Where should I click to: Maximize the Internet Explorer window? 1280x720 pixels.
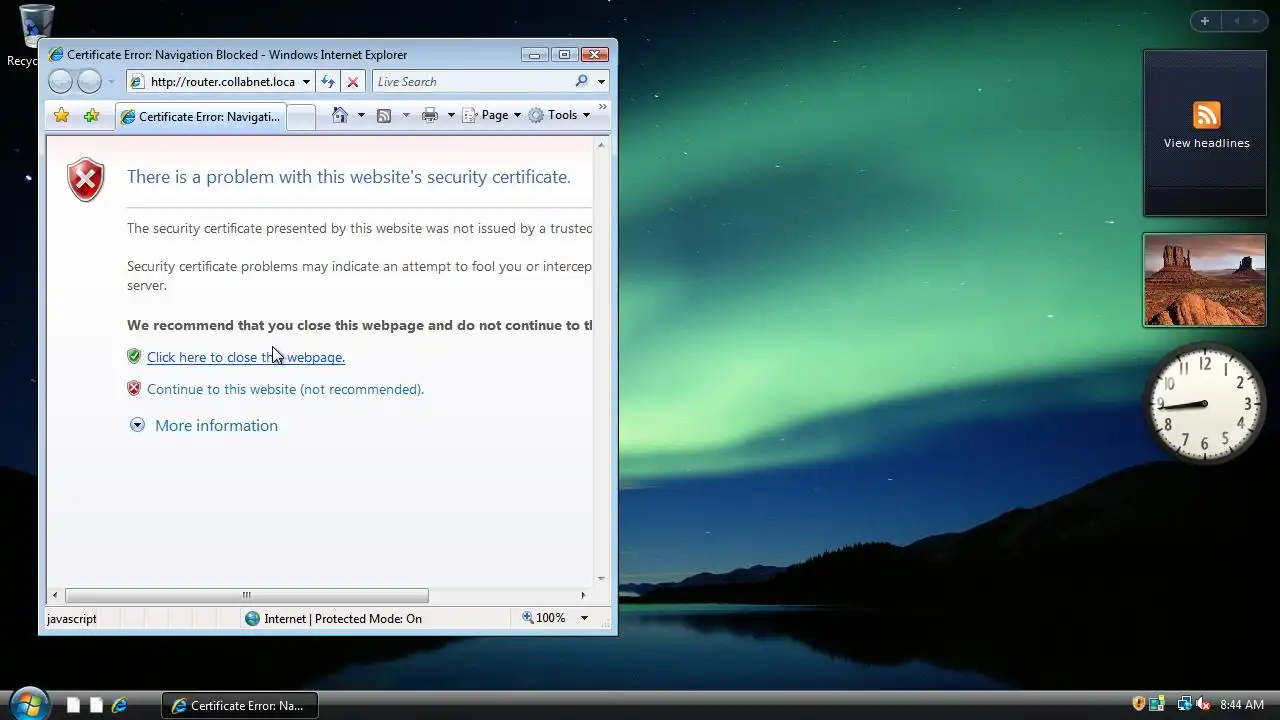click(564, 55)
